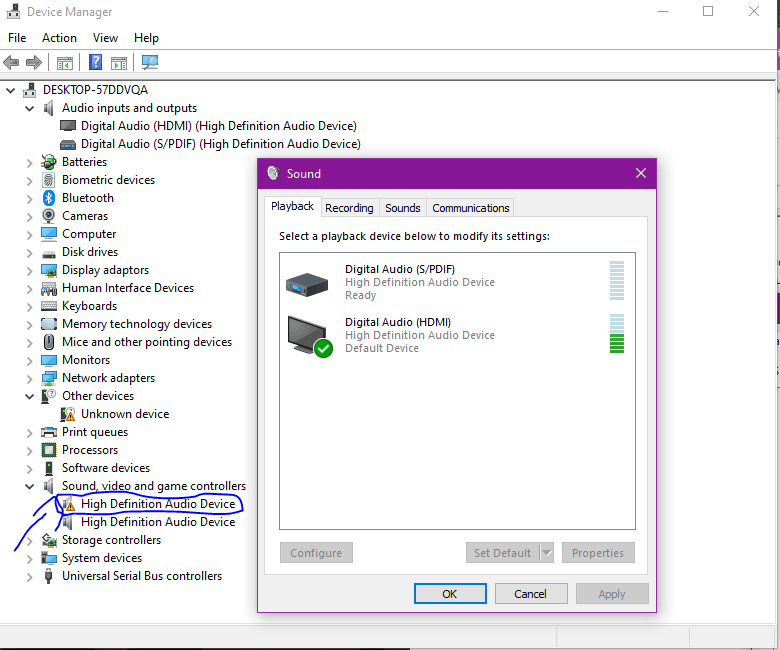
Task: Click the Configure button
Action: pos(316,553)
